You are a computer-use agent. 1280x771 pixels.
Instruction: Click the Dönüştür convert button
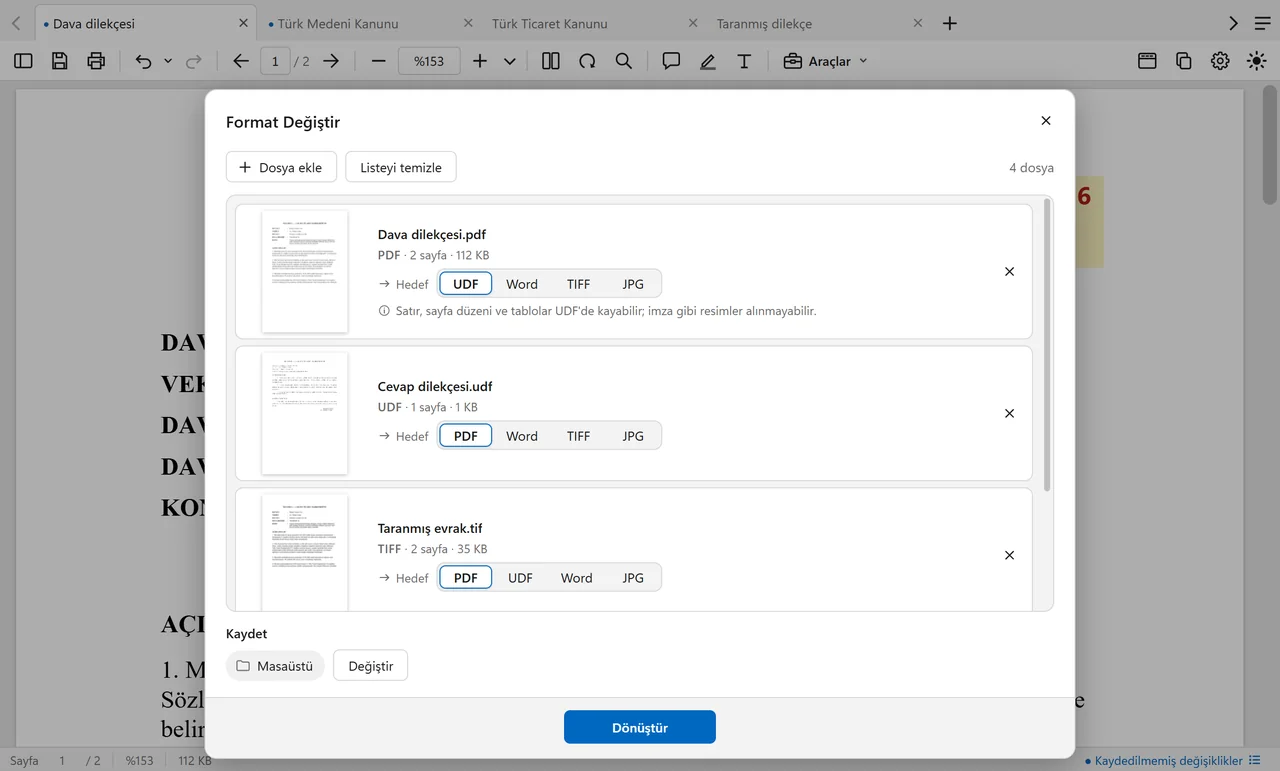coord(640,727)
